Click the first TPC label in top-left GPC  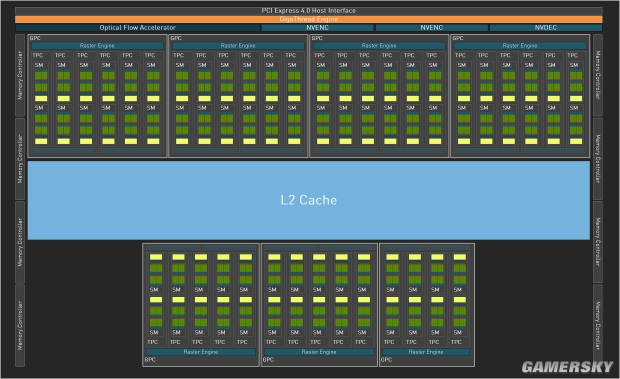click(38, 55)
